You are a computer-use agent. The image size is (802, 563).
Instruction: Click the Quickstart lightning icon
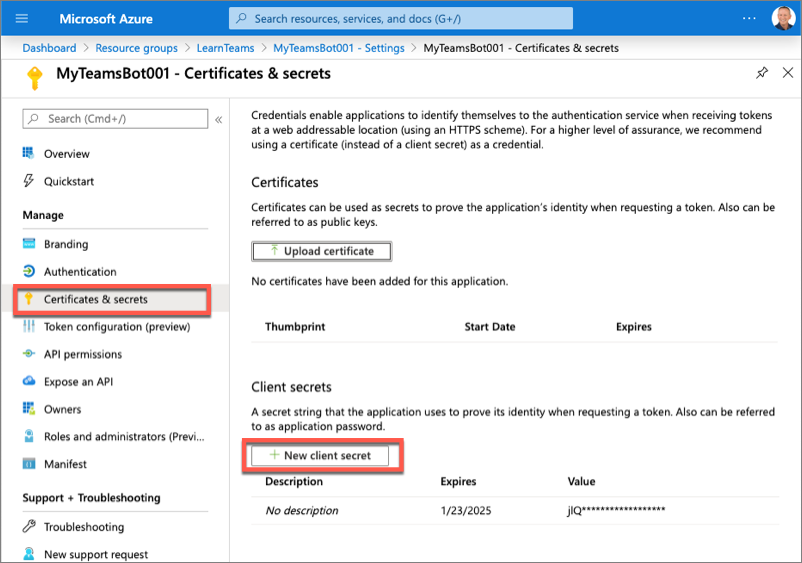29,181
